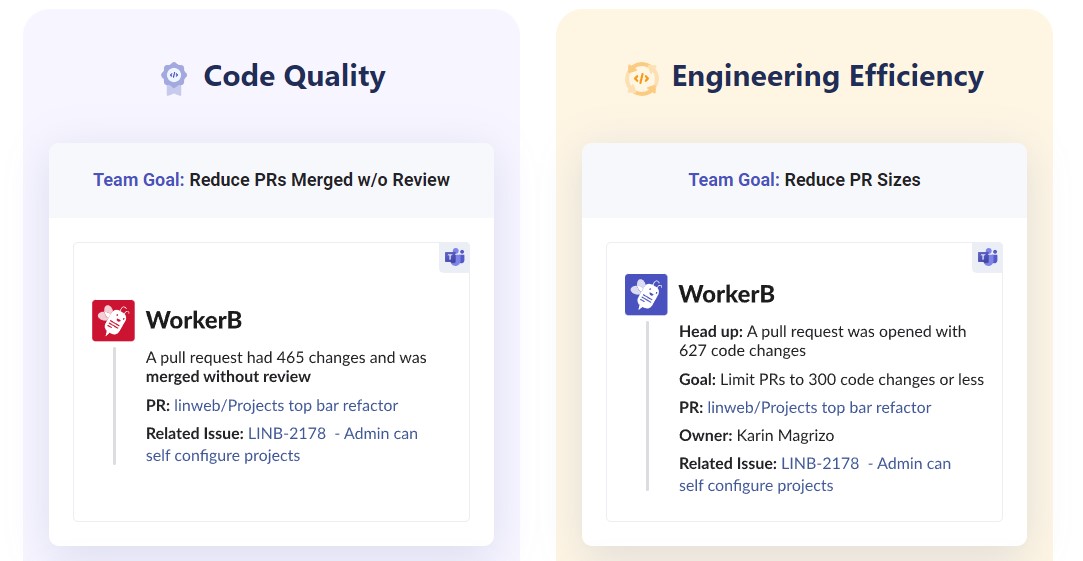Click the Code Quality badge icon
This screenshot has height=561, width=1083.
(174, 78)
